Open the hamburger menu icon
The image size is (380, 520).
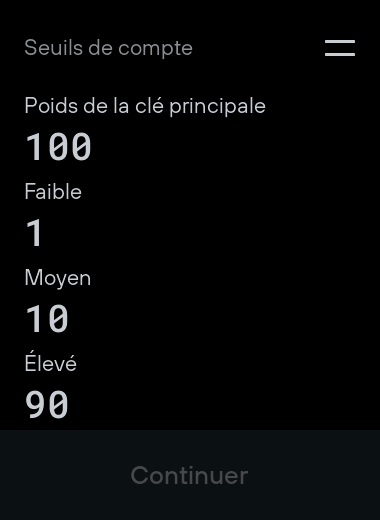pyautogui.click(x=340, y=48)
